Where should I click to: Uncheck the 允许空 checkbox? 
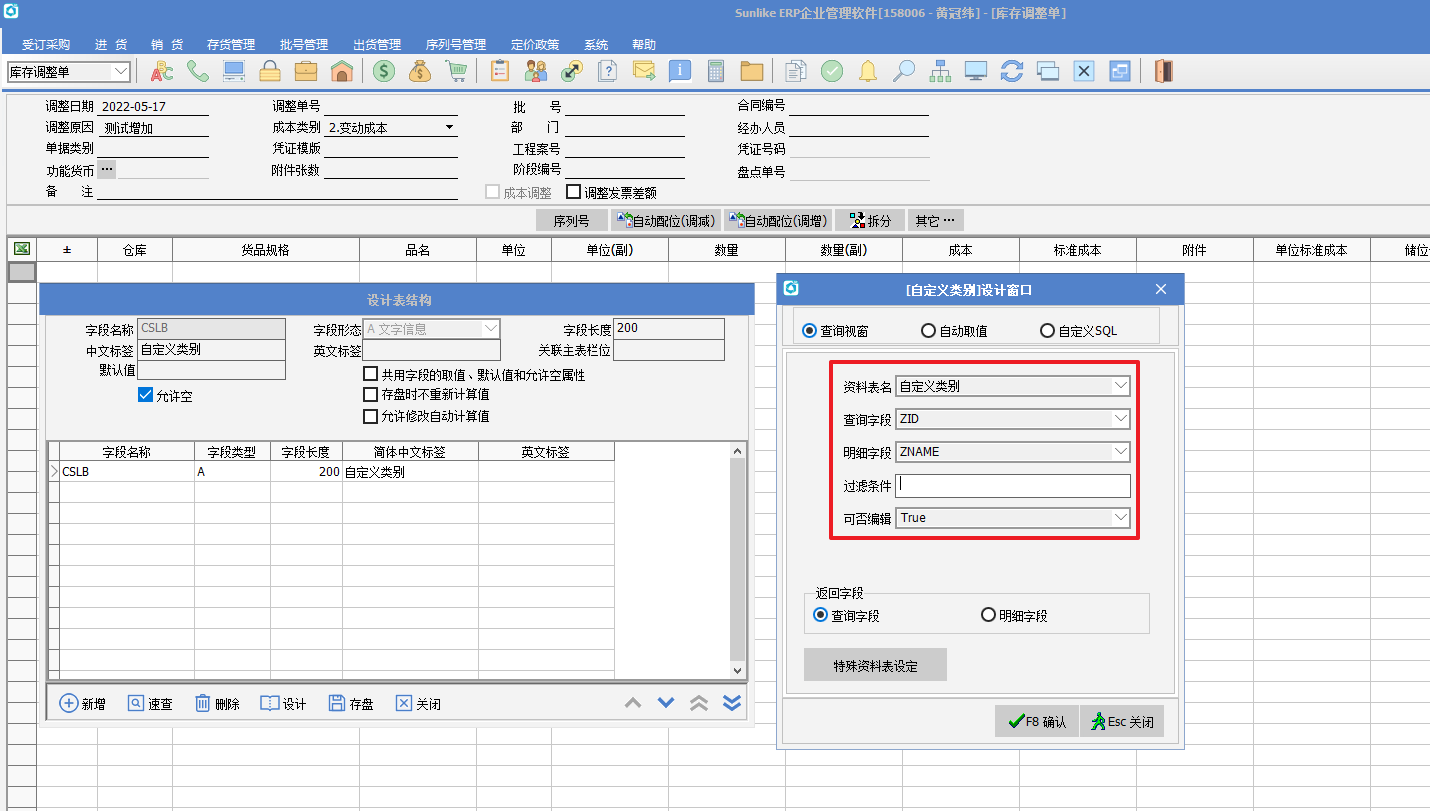click(146, 395)
